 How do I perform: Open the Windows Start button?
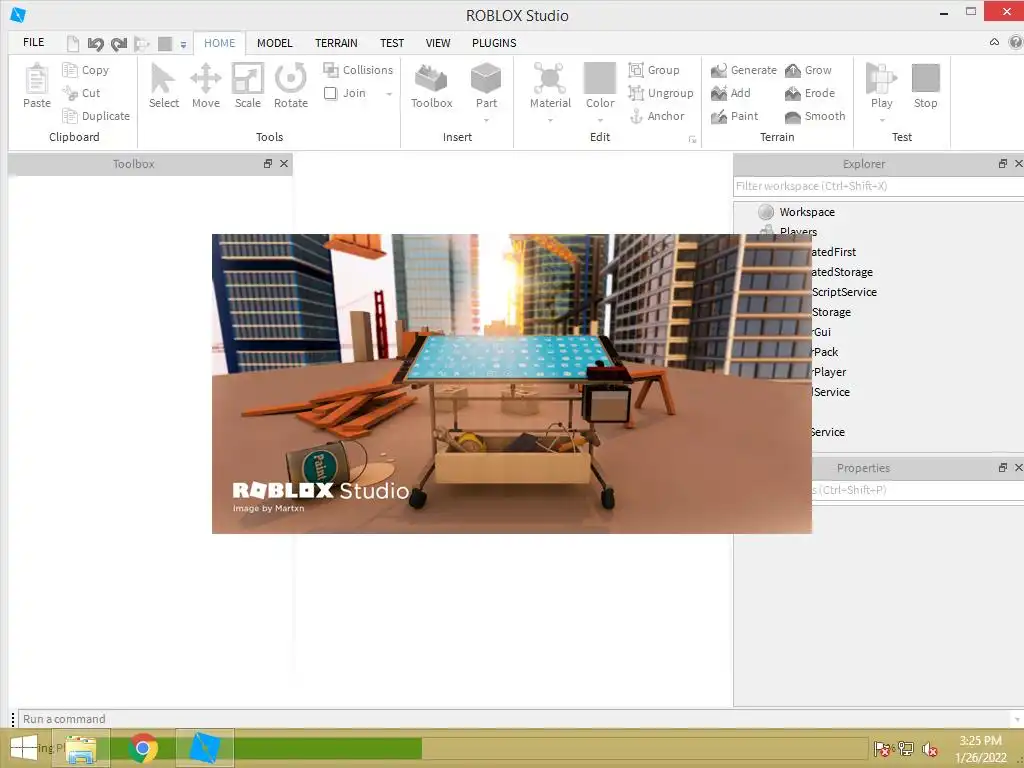tap(24, 748)
